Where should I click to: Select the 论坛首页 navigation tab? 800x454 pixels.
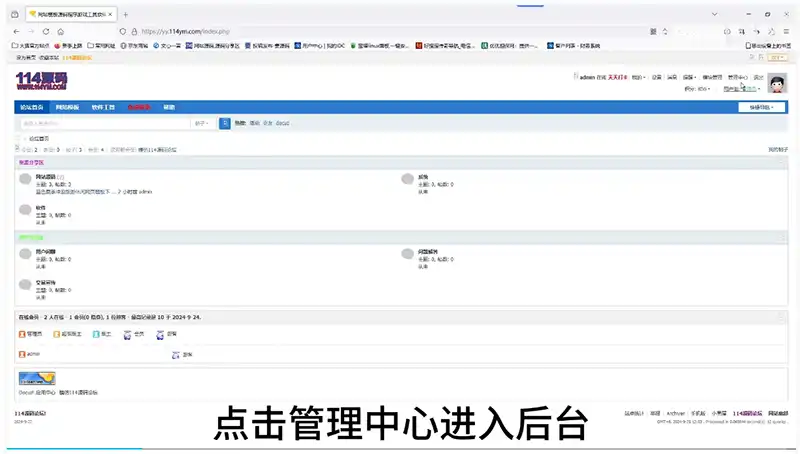(x=32, y=107)
